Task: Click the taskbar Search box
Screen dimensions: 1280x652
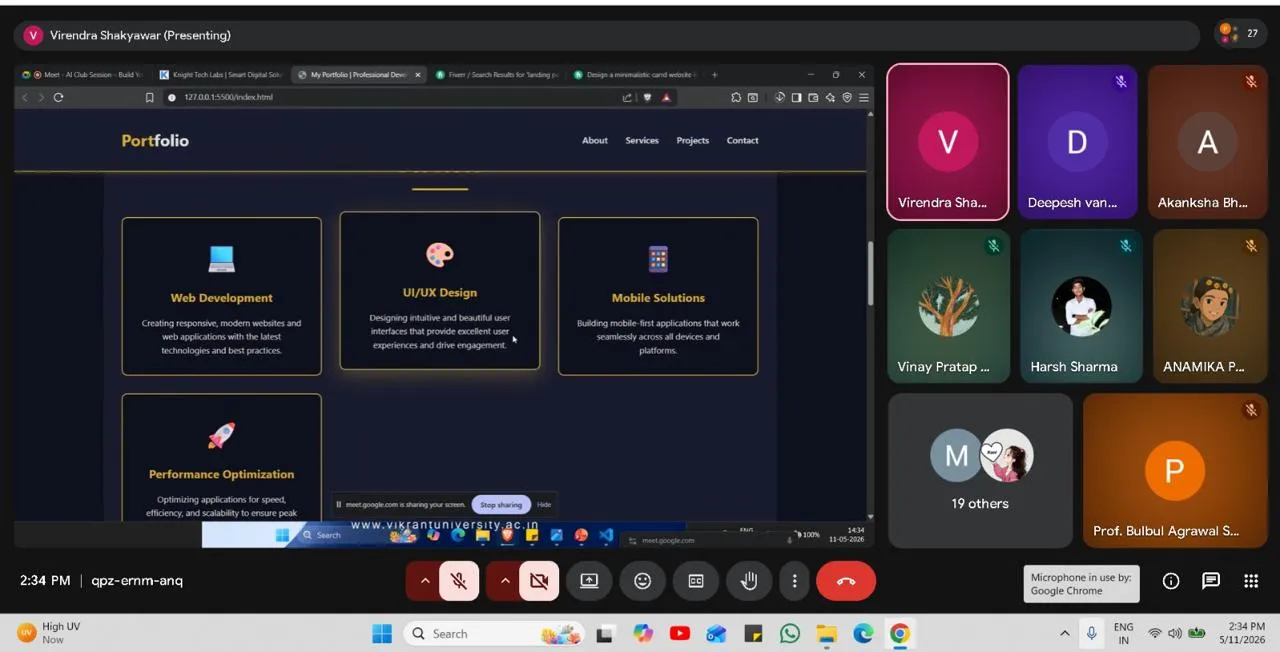Action: pyautogui.click(x=492, y=633)
